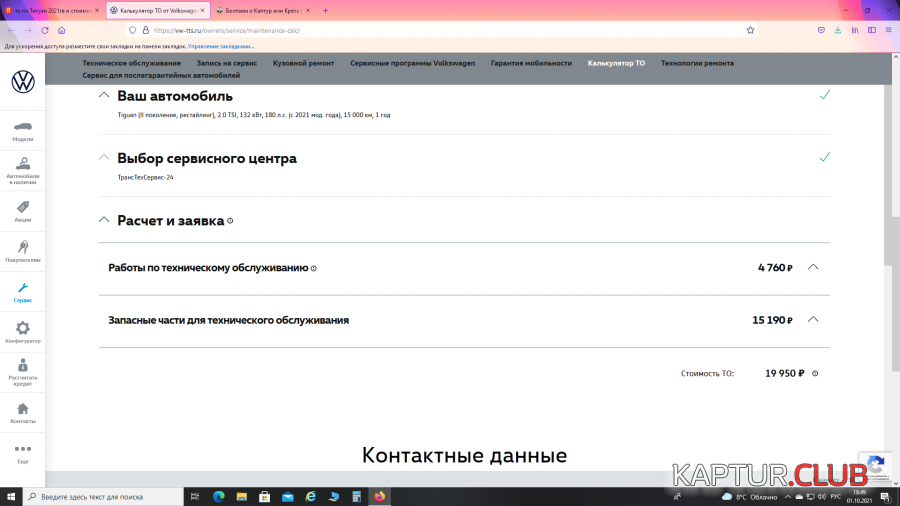
Task: Click info icon next to Расчет и заявка
Action: pyautogui.click(x=230, y=221)
